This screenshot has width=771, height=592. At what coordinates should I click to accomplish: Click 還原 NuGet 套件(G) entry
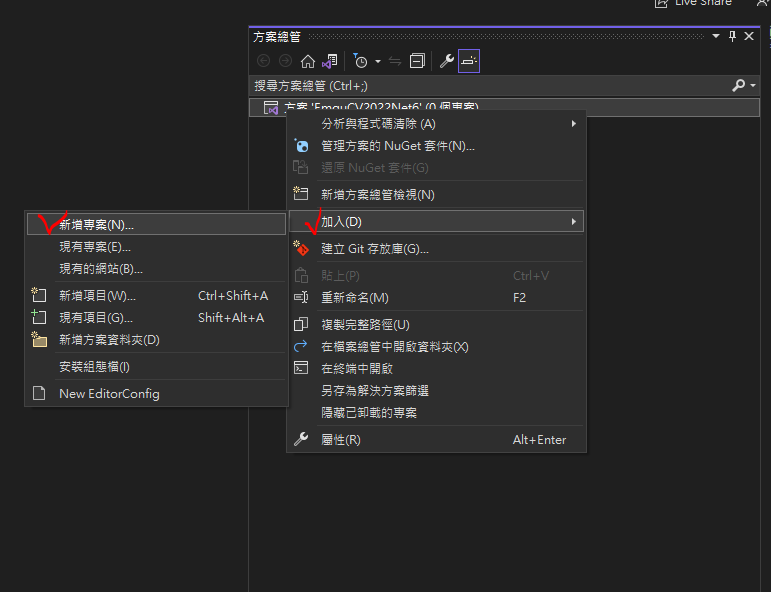tap(437, 168)
